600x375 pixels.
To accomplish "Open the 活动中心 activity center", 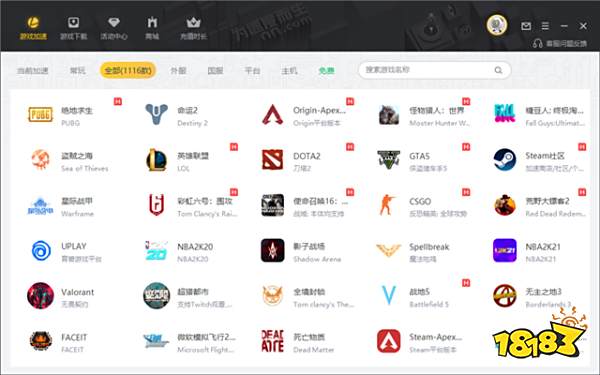I will coord(114,28).
